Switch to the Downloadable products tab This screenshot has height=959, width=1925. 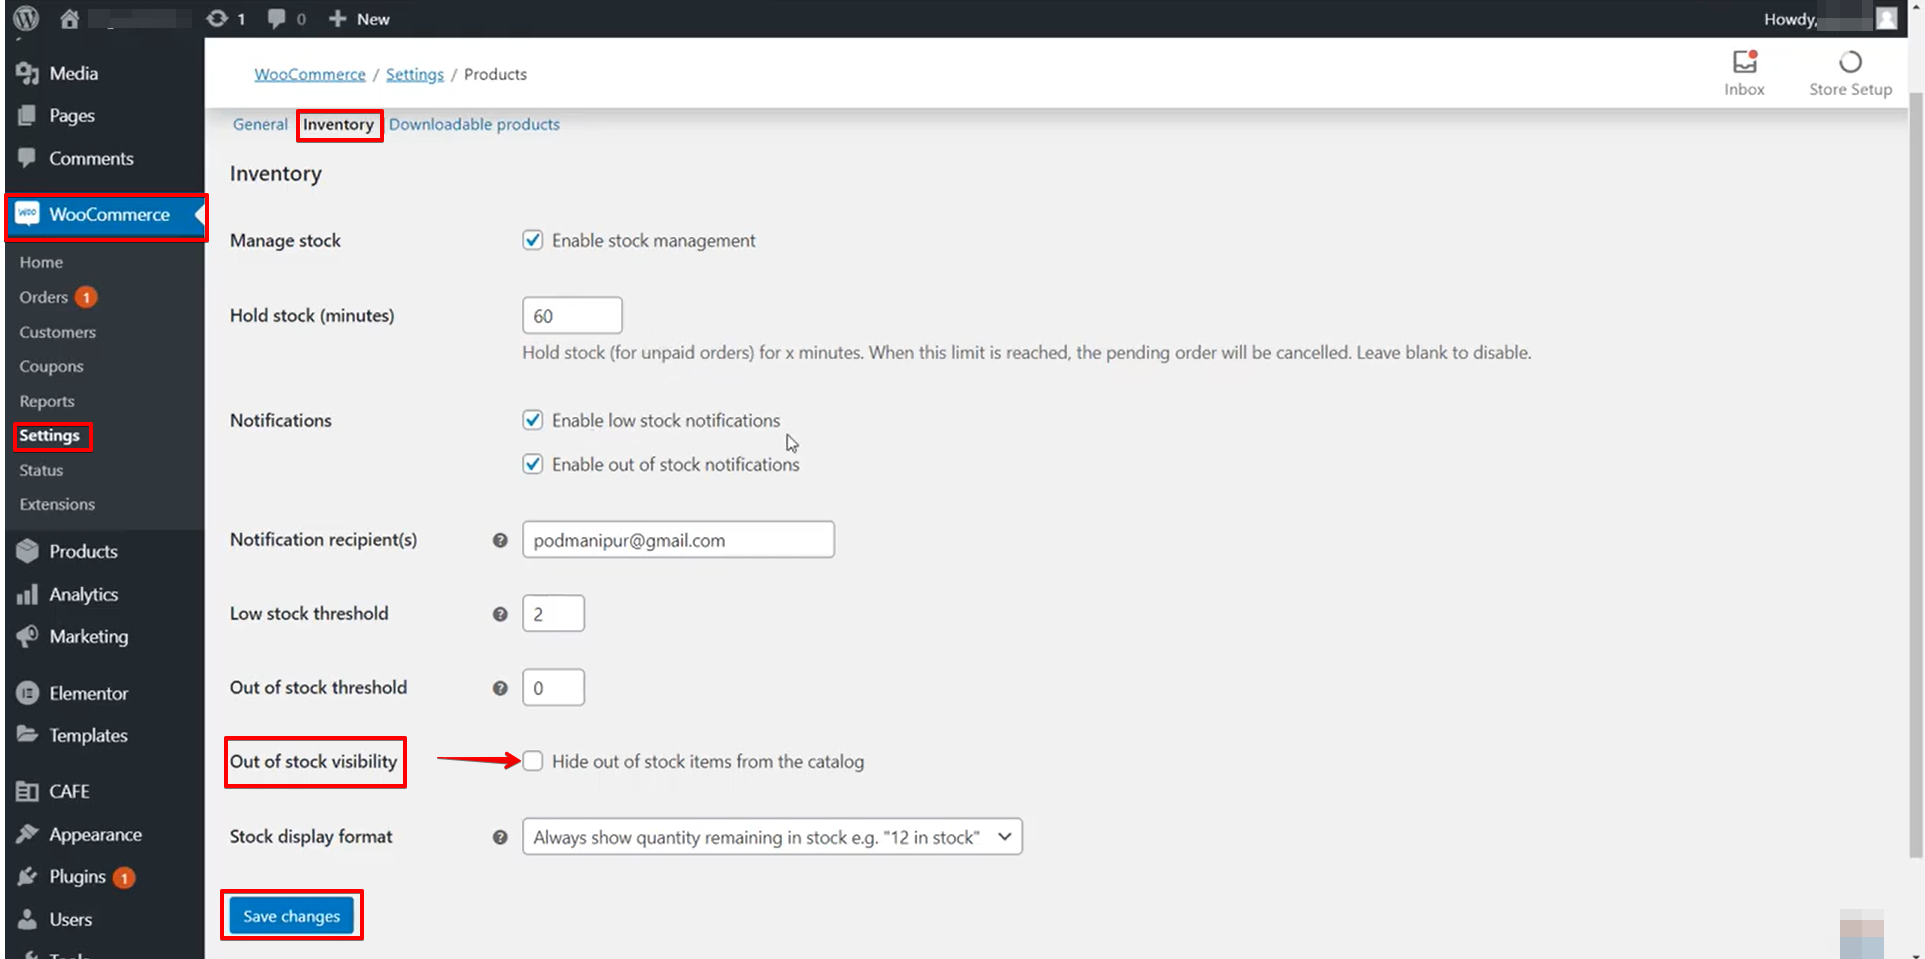coord(474,124)
